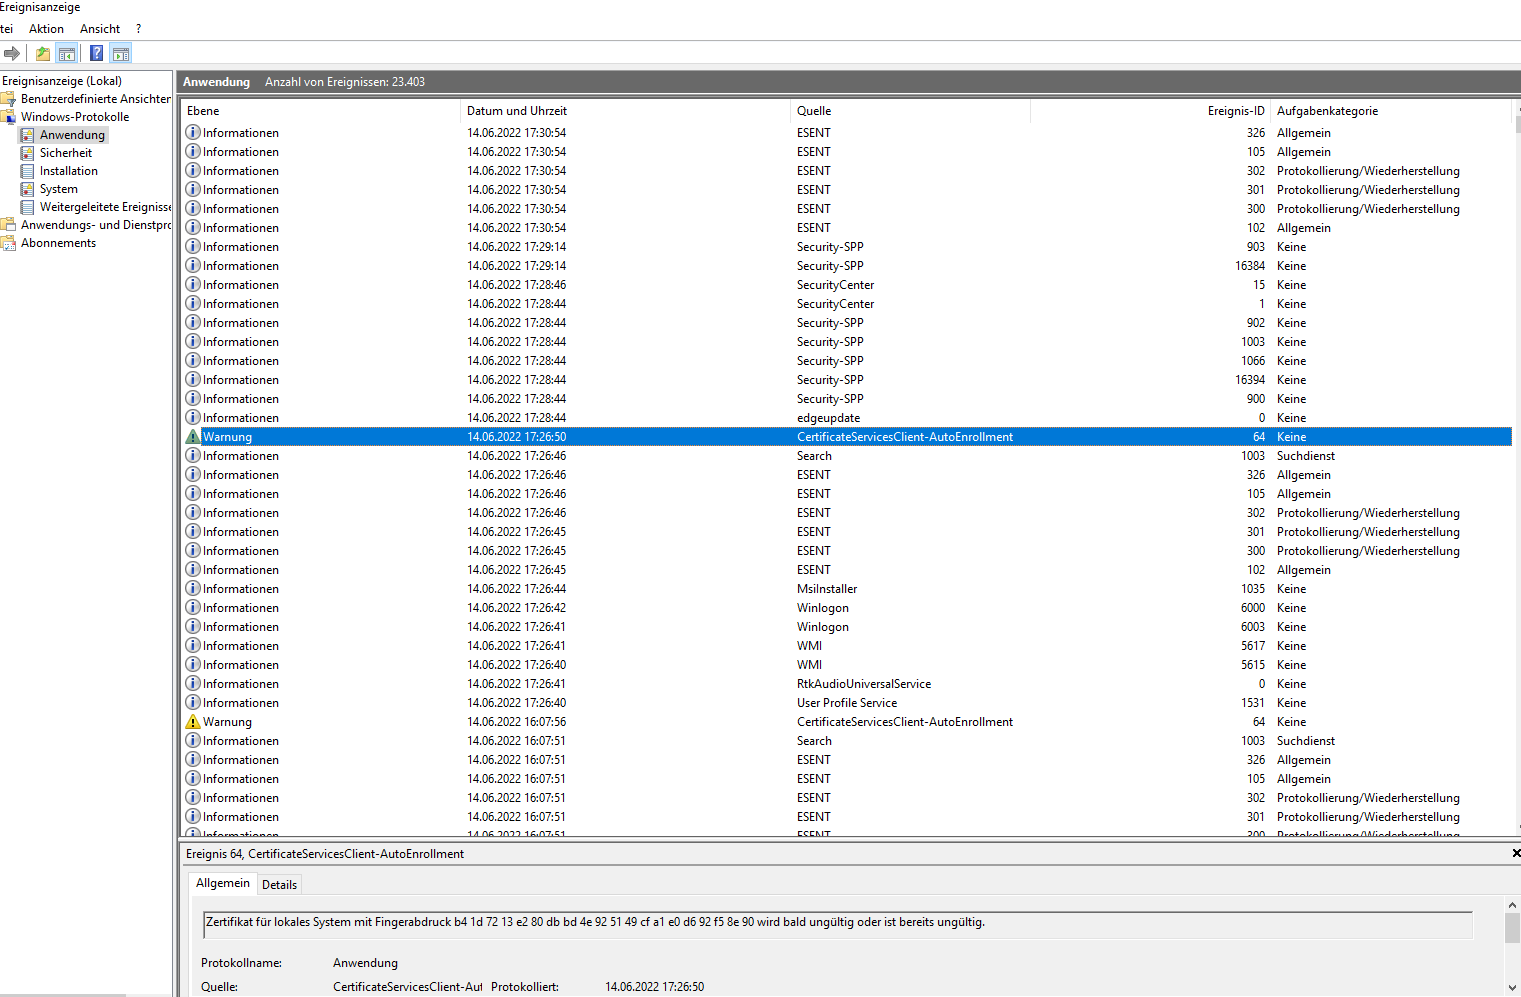The image size is (1521, 997).
Task: Select Ereignisanzeige (Lokal) root node
Action: click(x=62, y=81)
